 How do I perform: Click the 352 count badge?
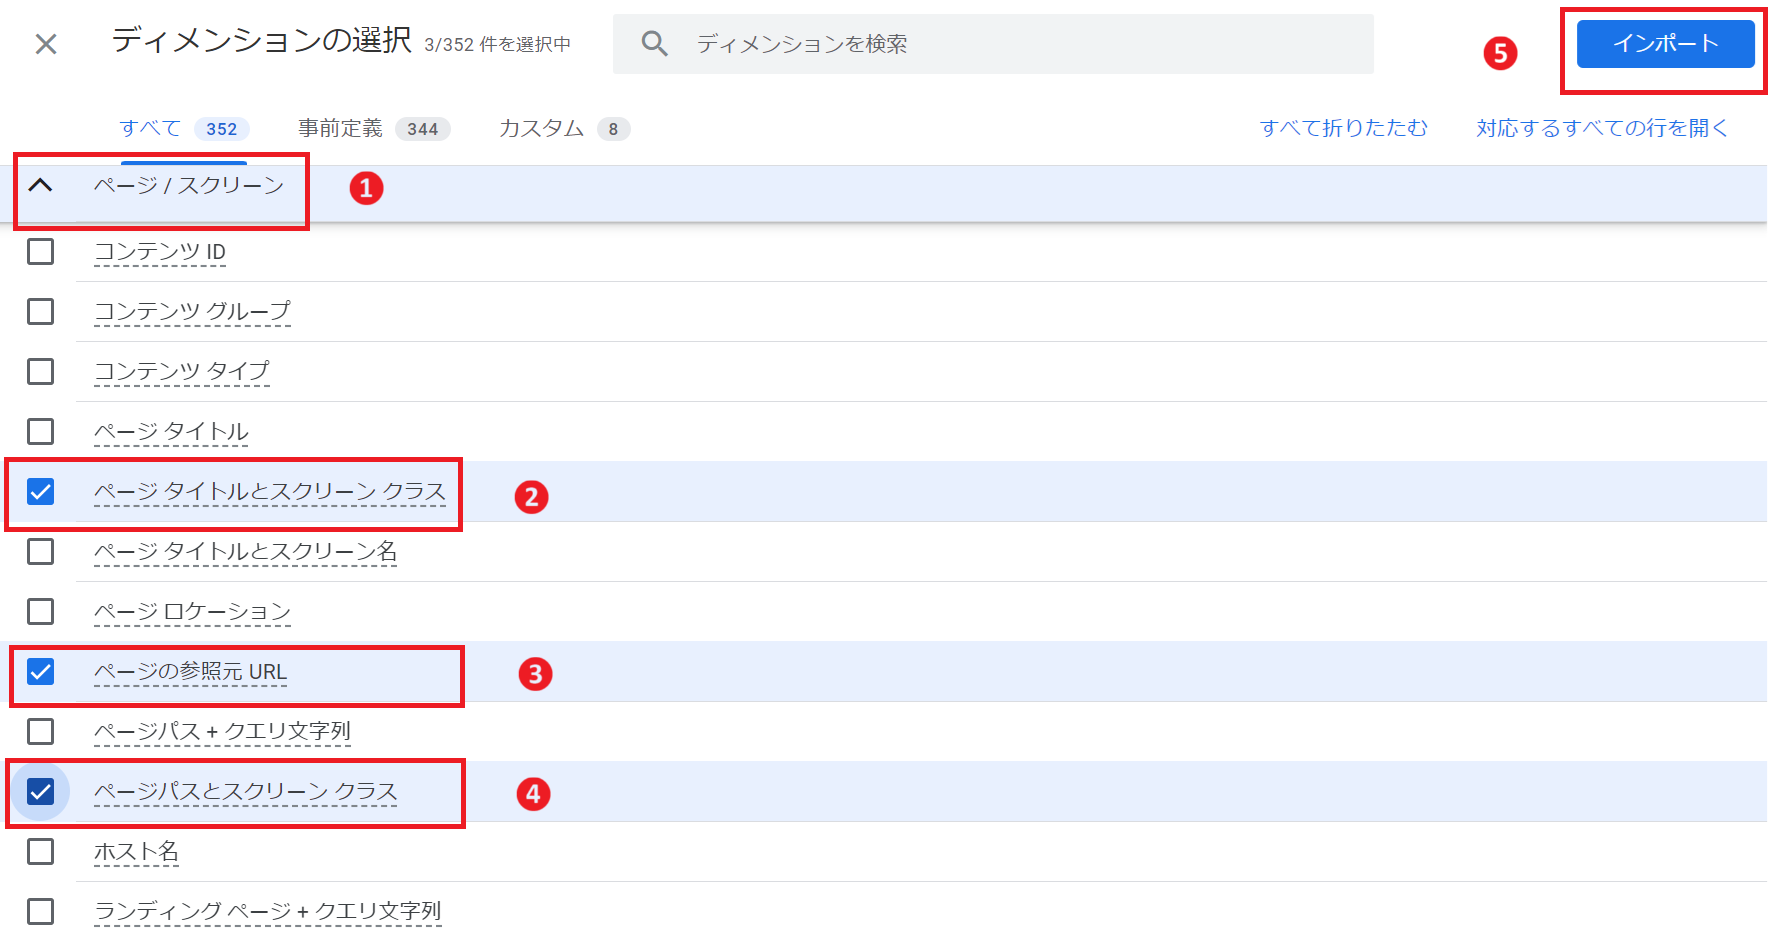tap(222, 129)
